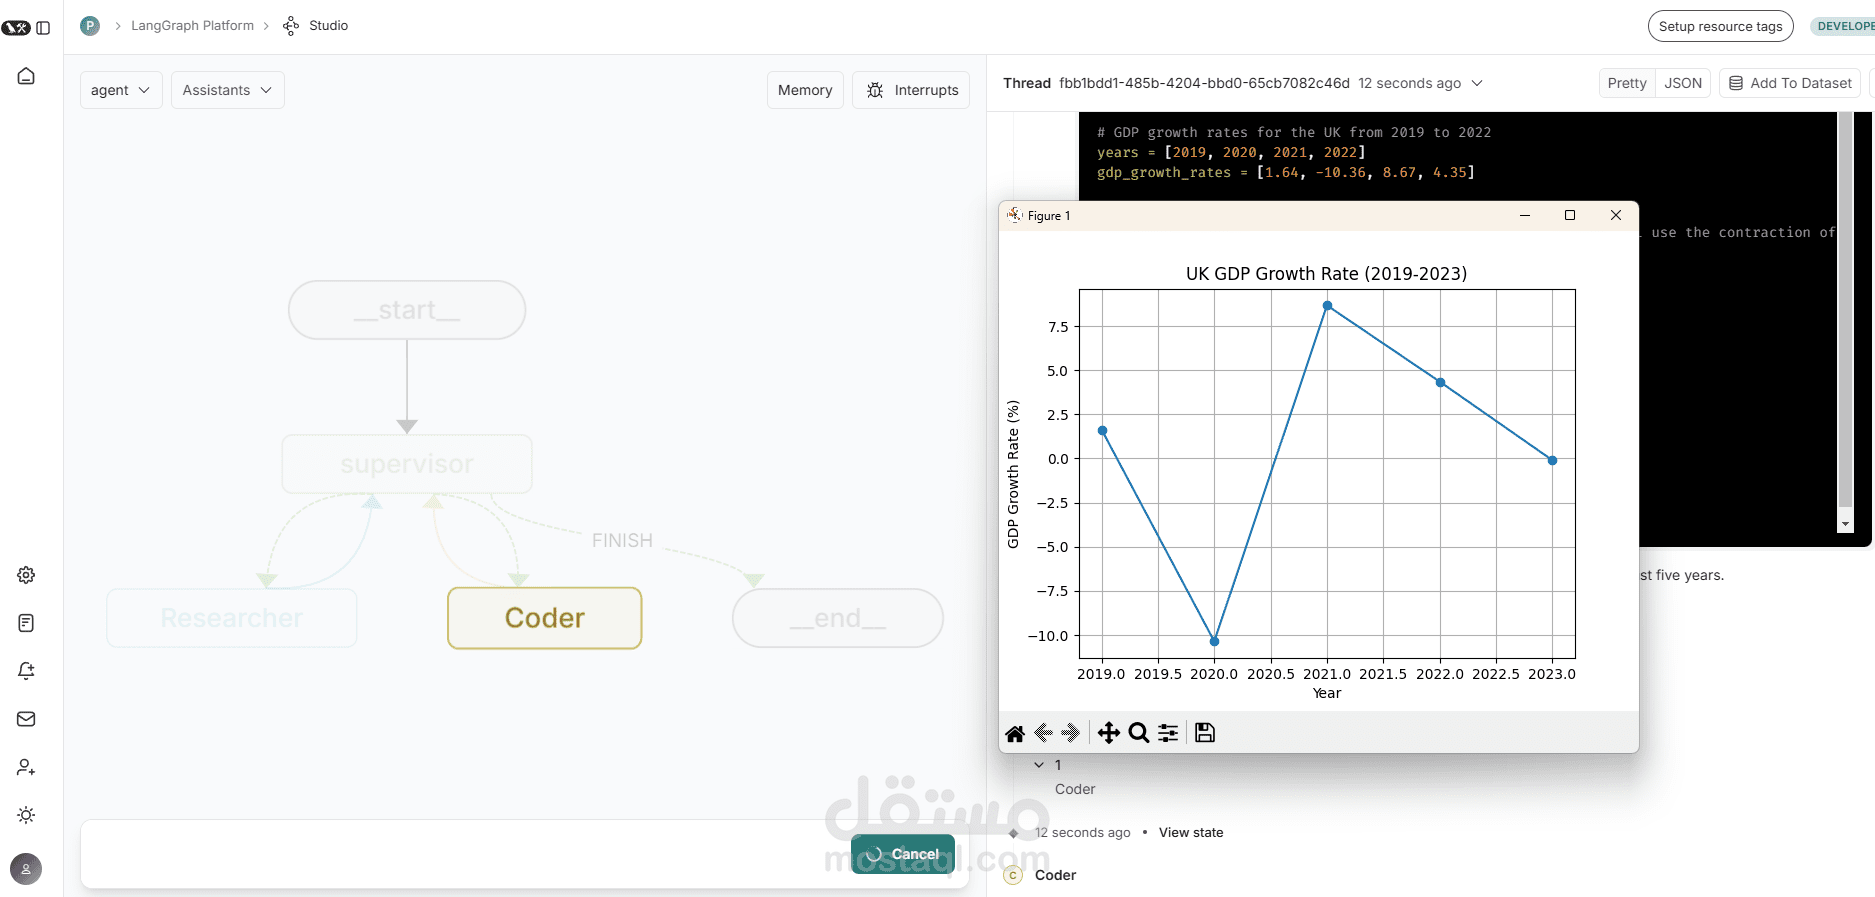Screen dimensions: 1875x897
Task: Switch to JSON view
Action: coord(1683,83)
